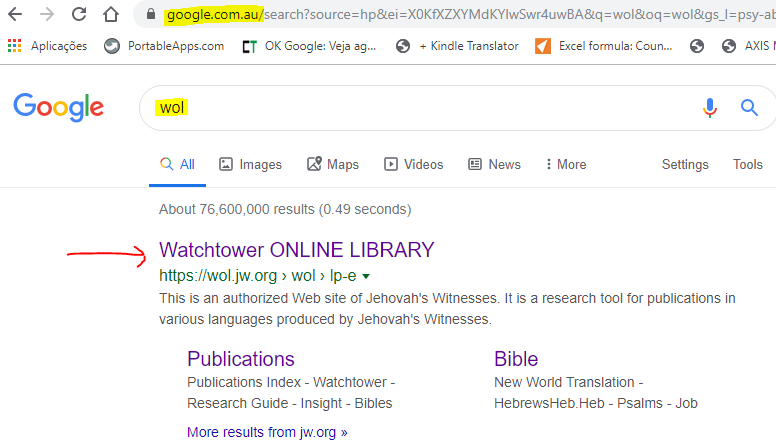Expand the More search categories menu
The width and height of the screenshot is (776, 444).
566,164
